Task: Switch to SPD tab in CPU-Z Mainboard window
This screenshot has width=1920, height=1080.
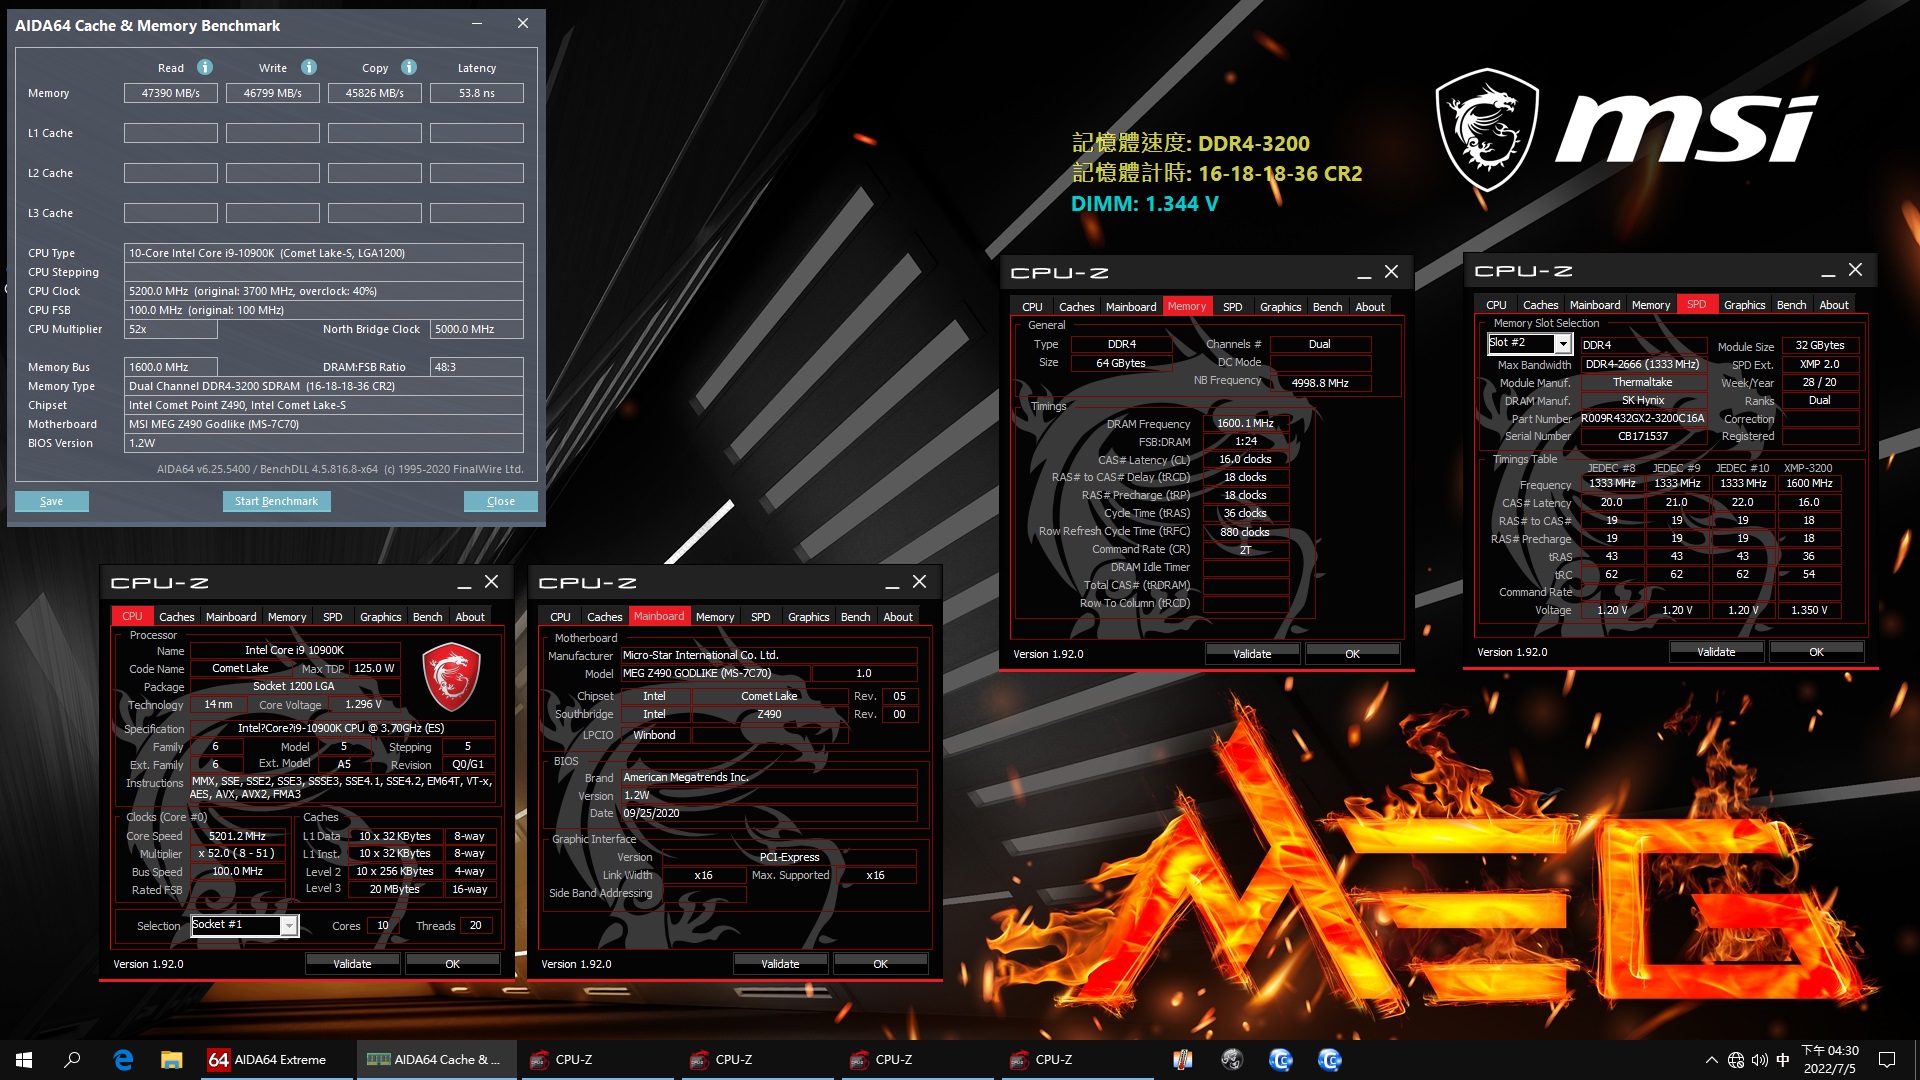Action: (761, 617)
